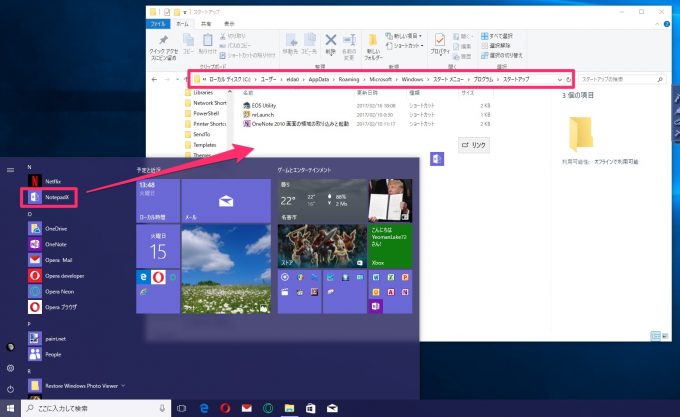Select the reLaunch shortcut file
Screen dimensions: 680x417
pyautogui.click(x=258, y=114)
